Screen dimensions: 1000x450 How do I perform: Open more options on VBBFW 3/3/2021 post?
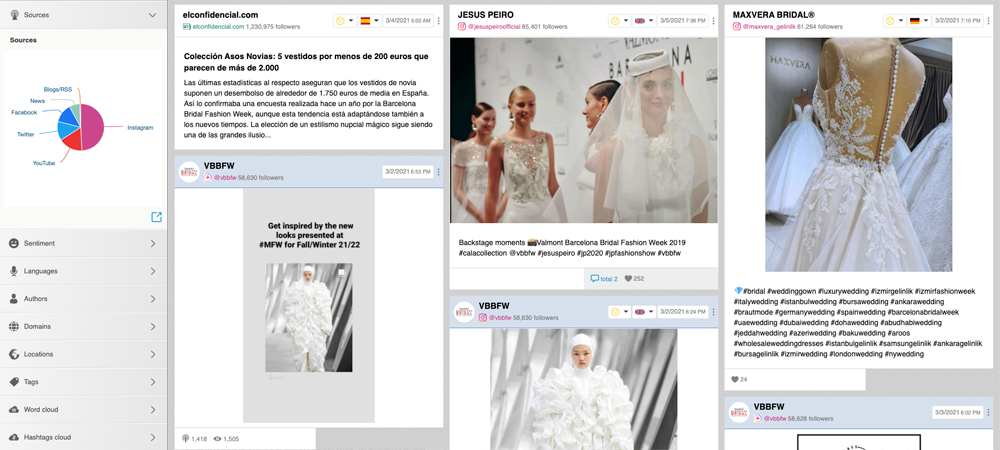pos(989,412)
